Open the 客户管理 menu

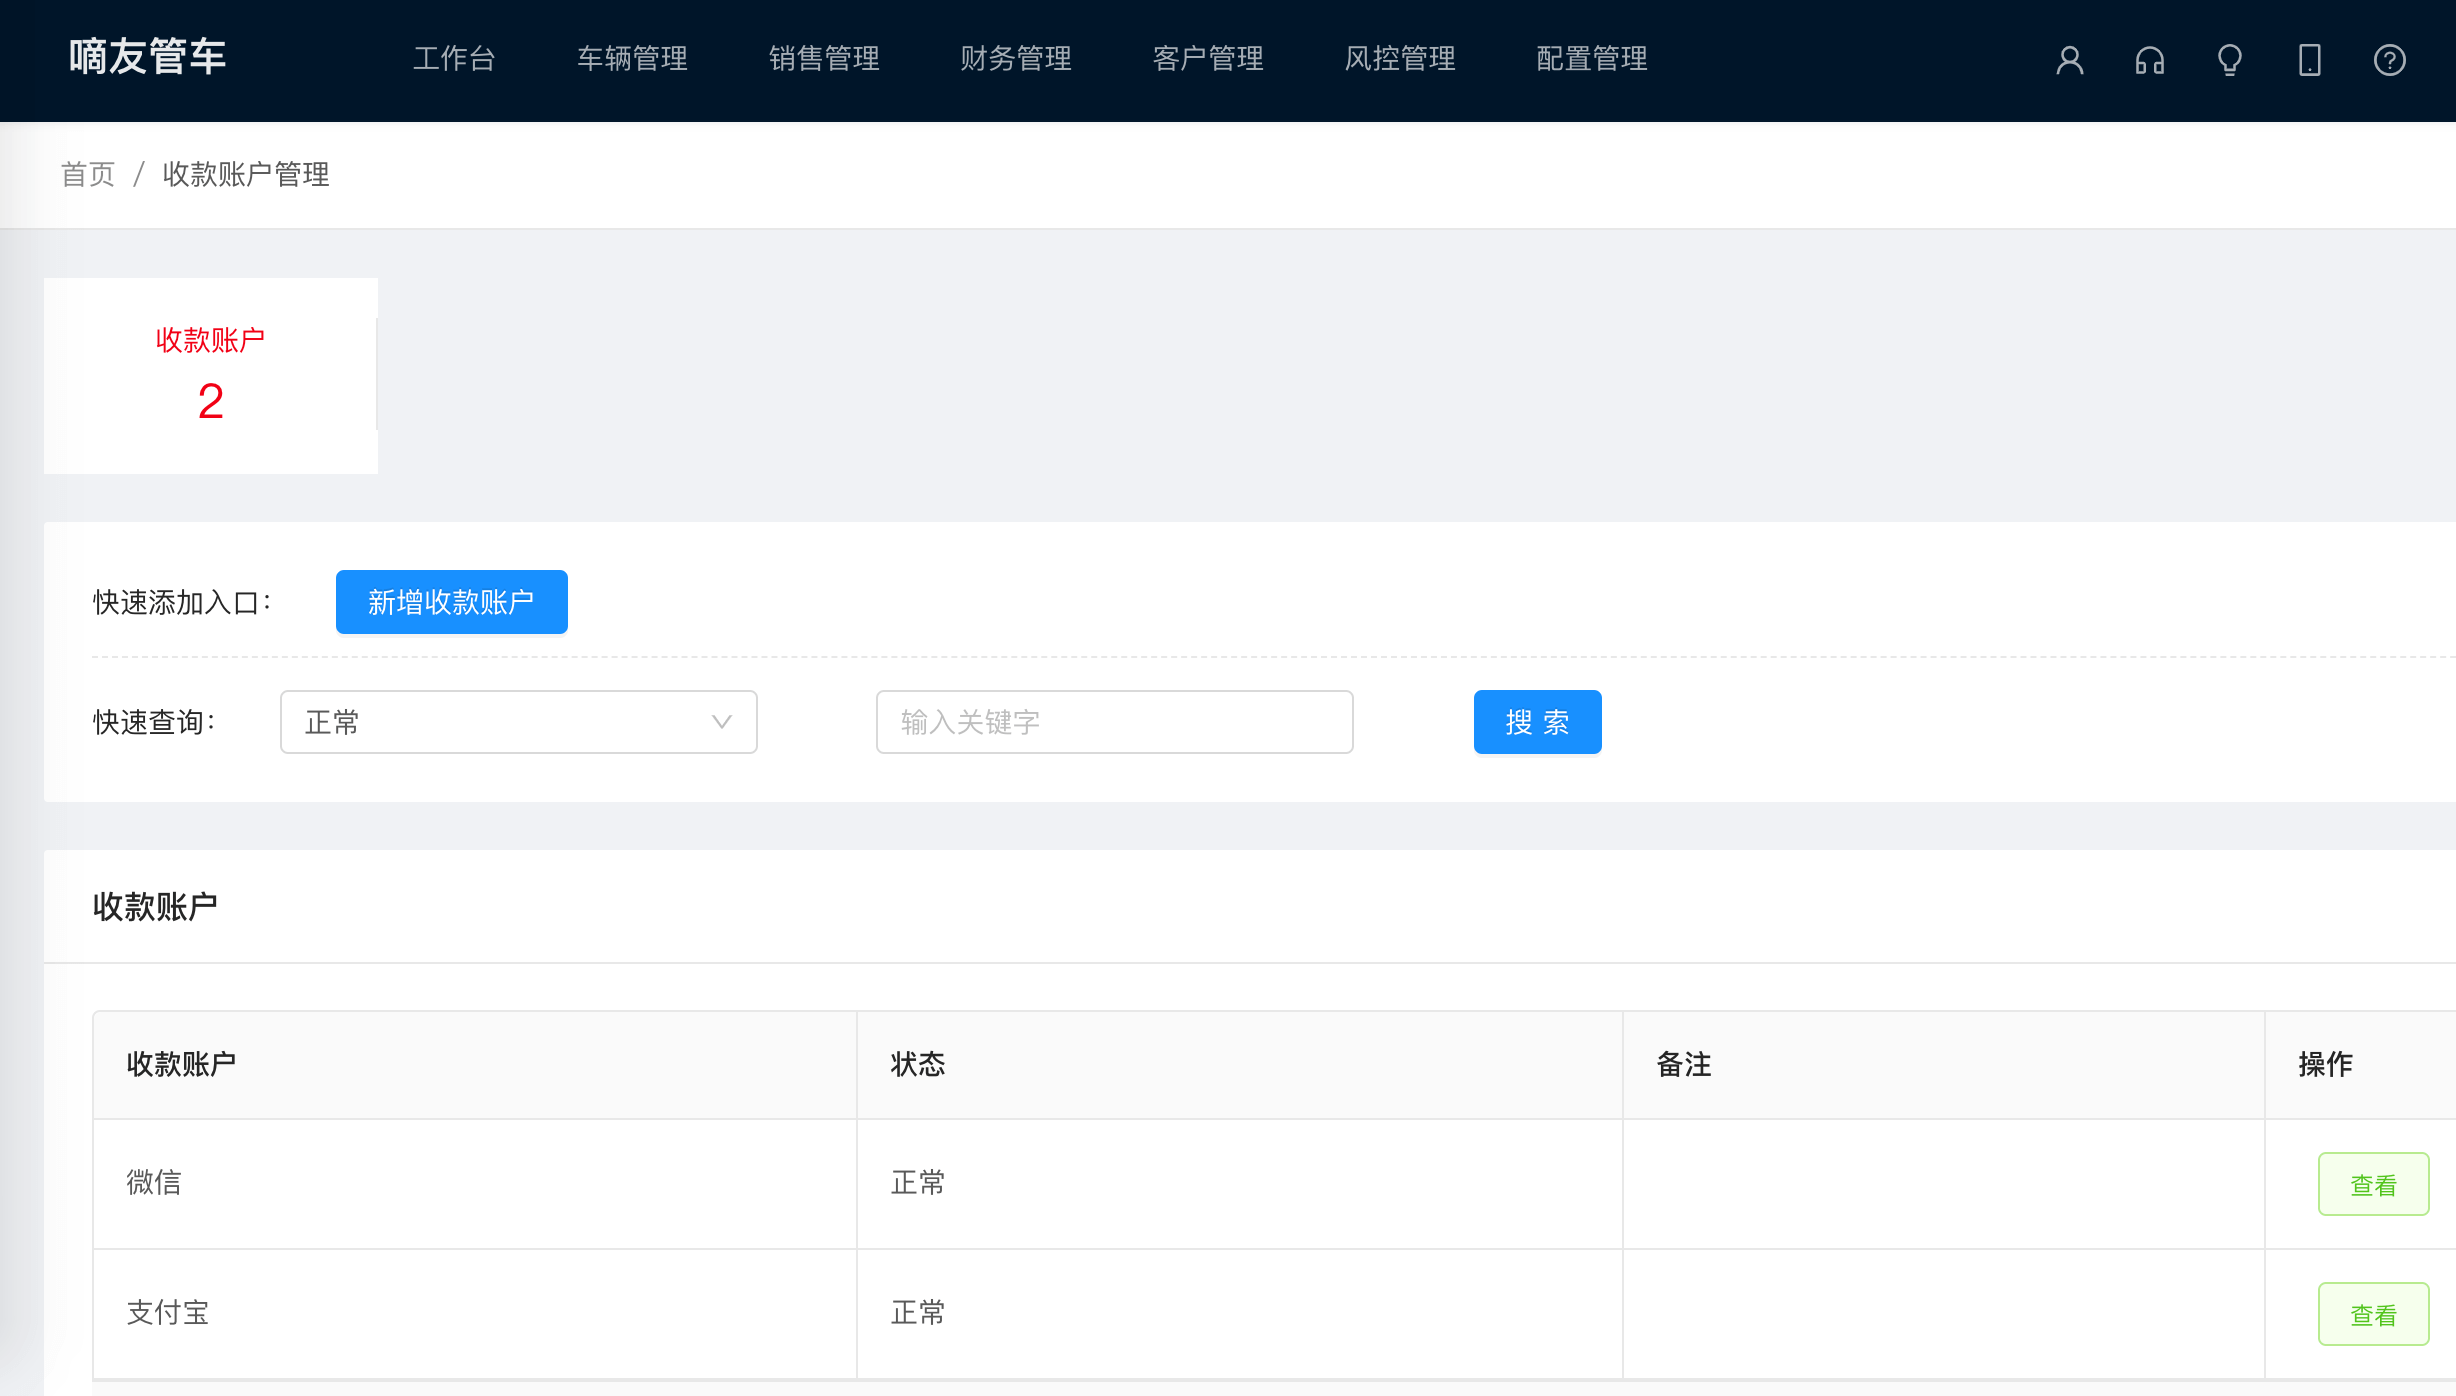pos(1208,59)
